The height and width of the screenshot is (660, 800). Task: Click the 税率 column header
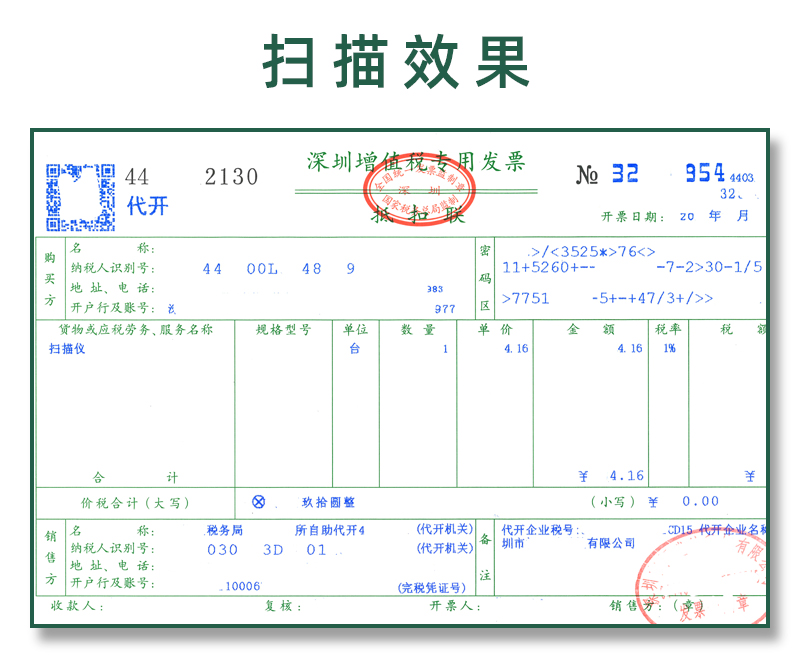[668, 329]
